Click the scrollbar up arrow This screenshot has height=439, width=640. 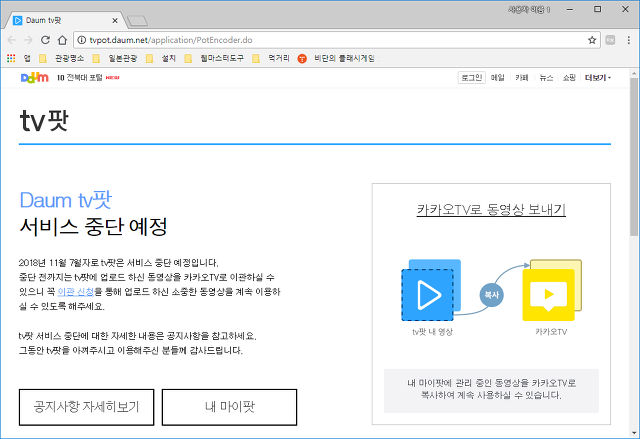pos(634,73)
